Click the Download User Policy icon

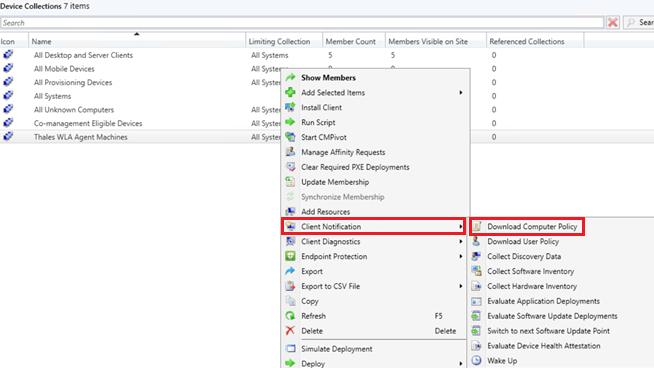click(476, 242)
